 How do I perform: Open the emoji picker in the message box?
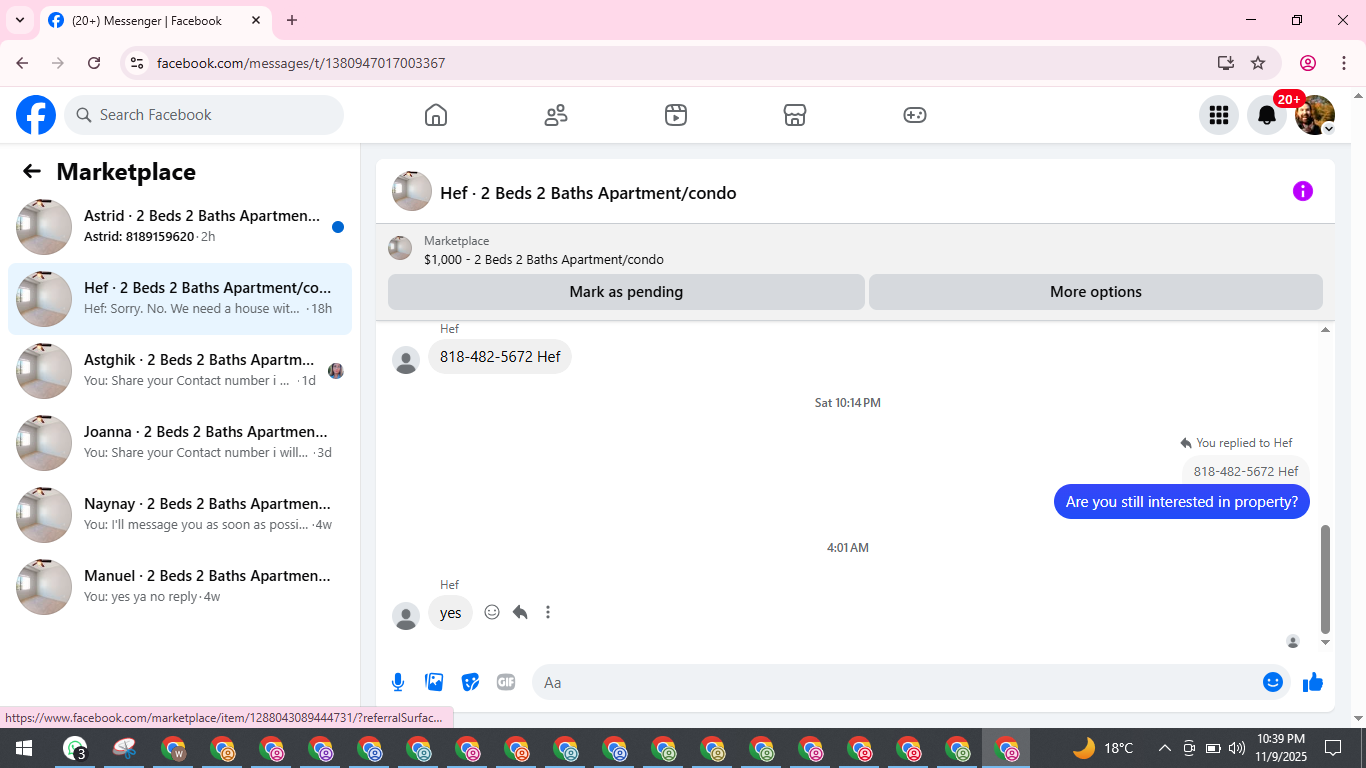(1273, 682)
